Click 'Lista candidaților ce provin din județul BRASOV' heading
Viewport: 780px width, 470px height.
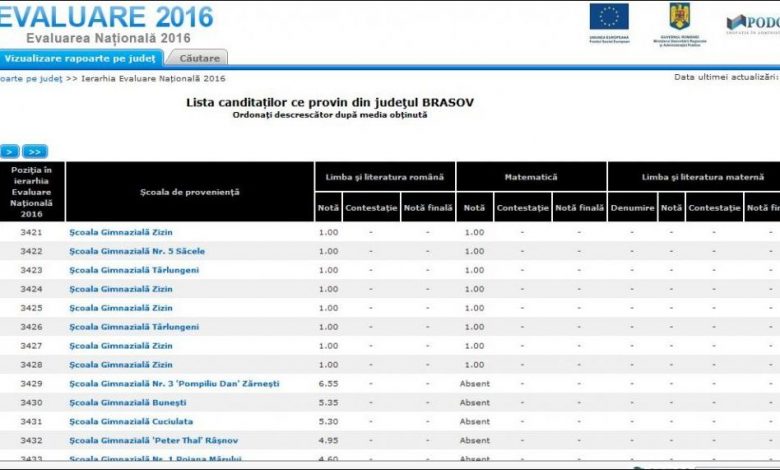[x=330, y=102]
